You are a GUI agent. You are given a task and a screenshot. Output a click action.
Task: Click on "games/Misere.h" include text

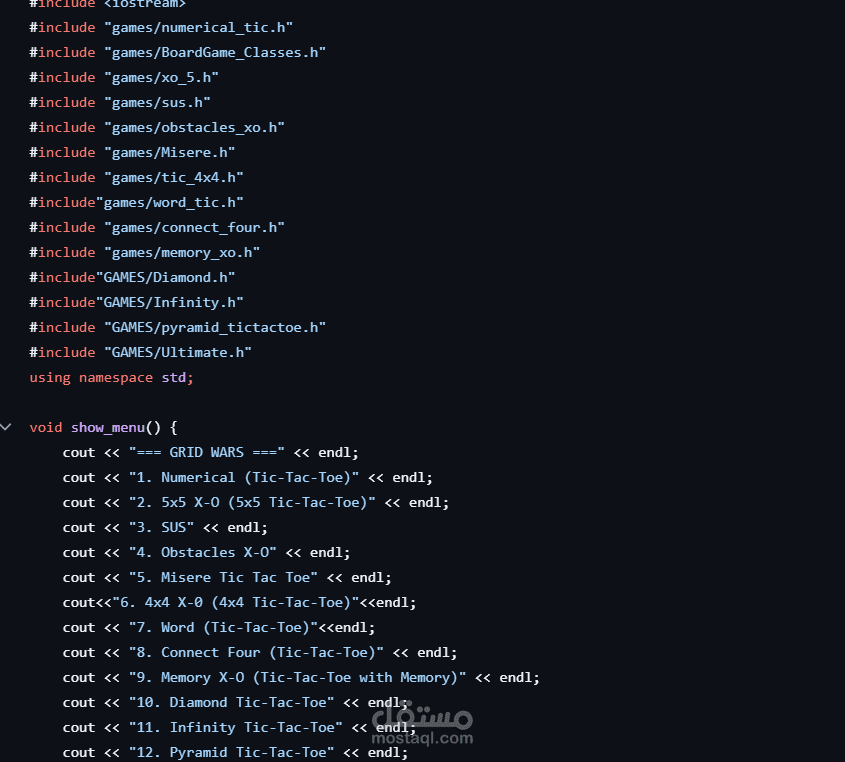pyautogui.click(x=169, y=152)
